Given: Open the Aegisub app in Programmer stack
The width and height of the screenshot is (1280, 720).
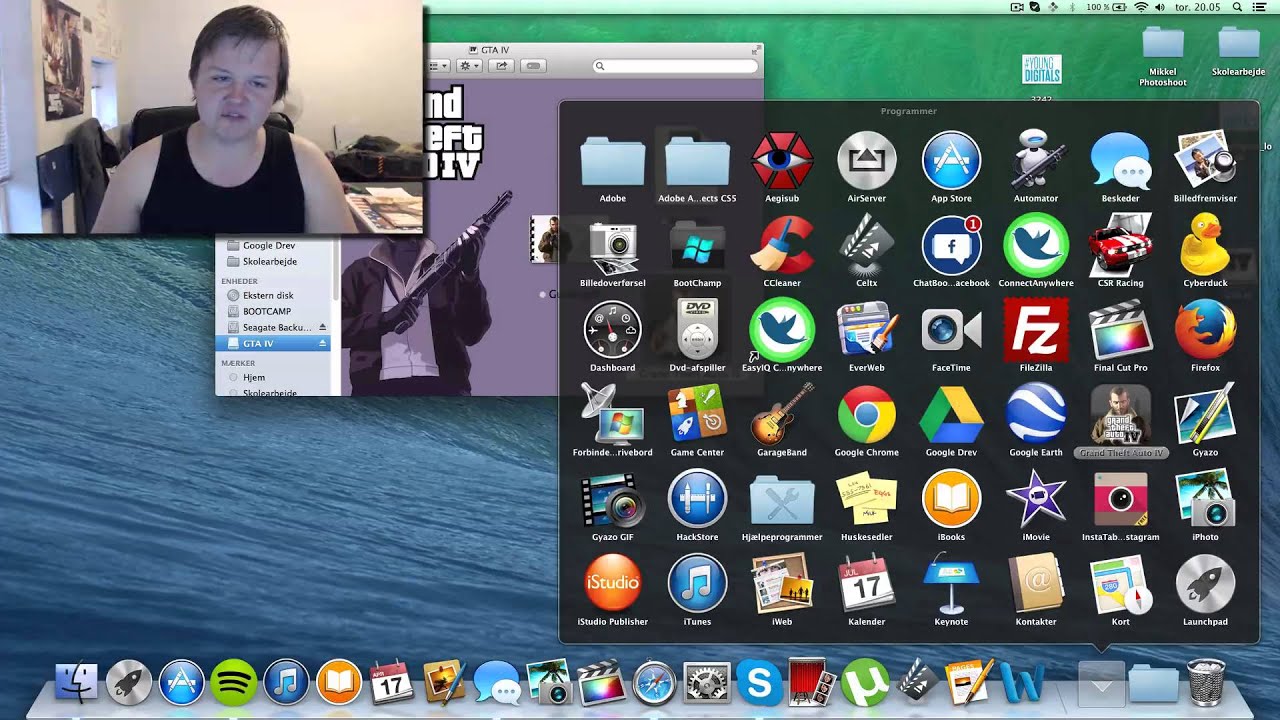Looking at the screenshot, I should point(782,161).
